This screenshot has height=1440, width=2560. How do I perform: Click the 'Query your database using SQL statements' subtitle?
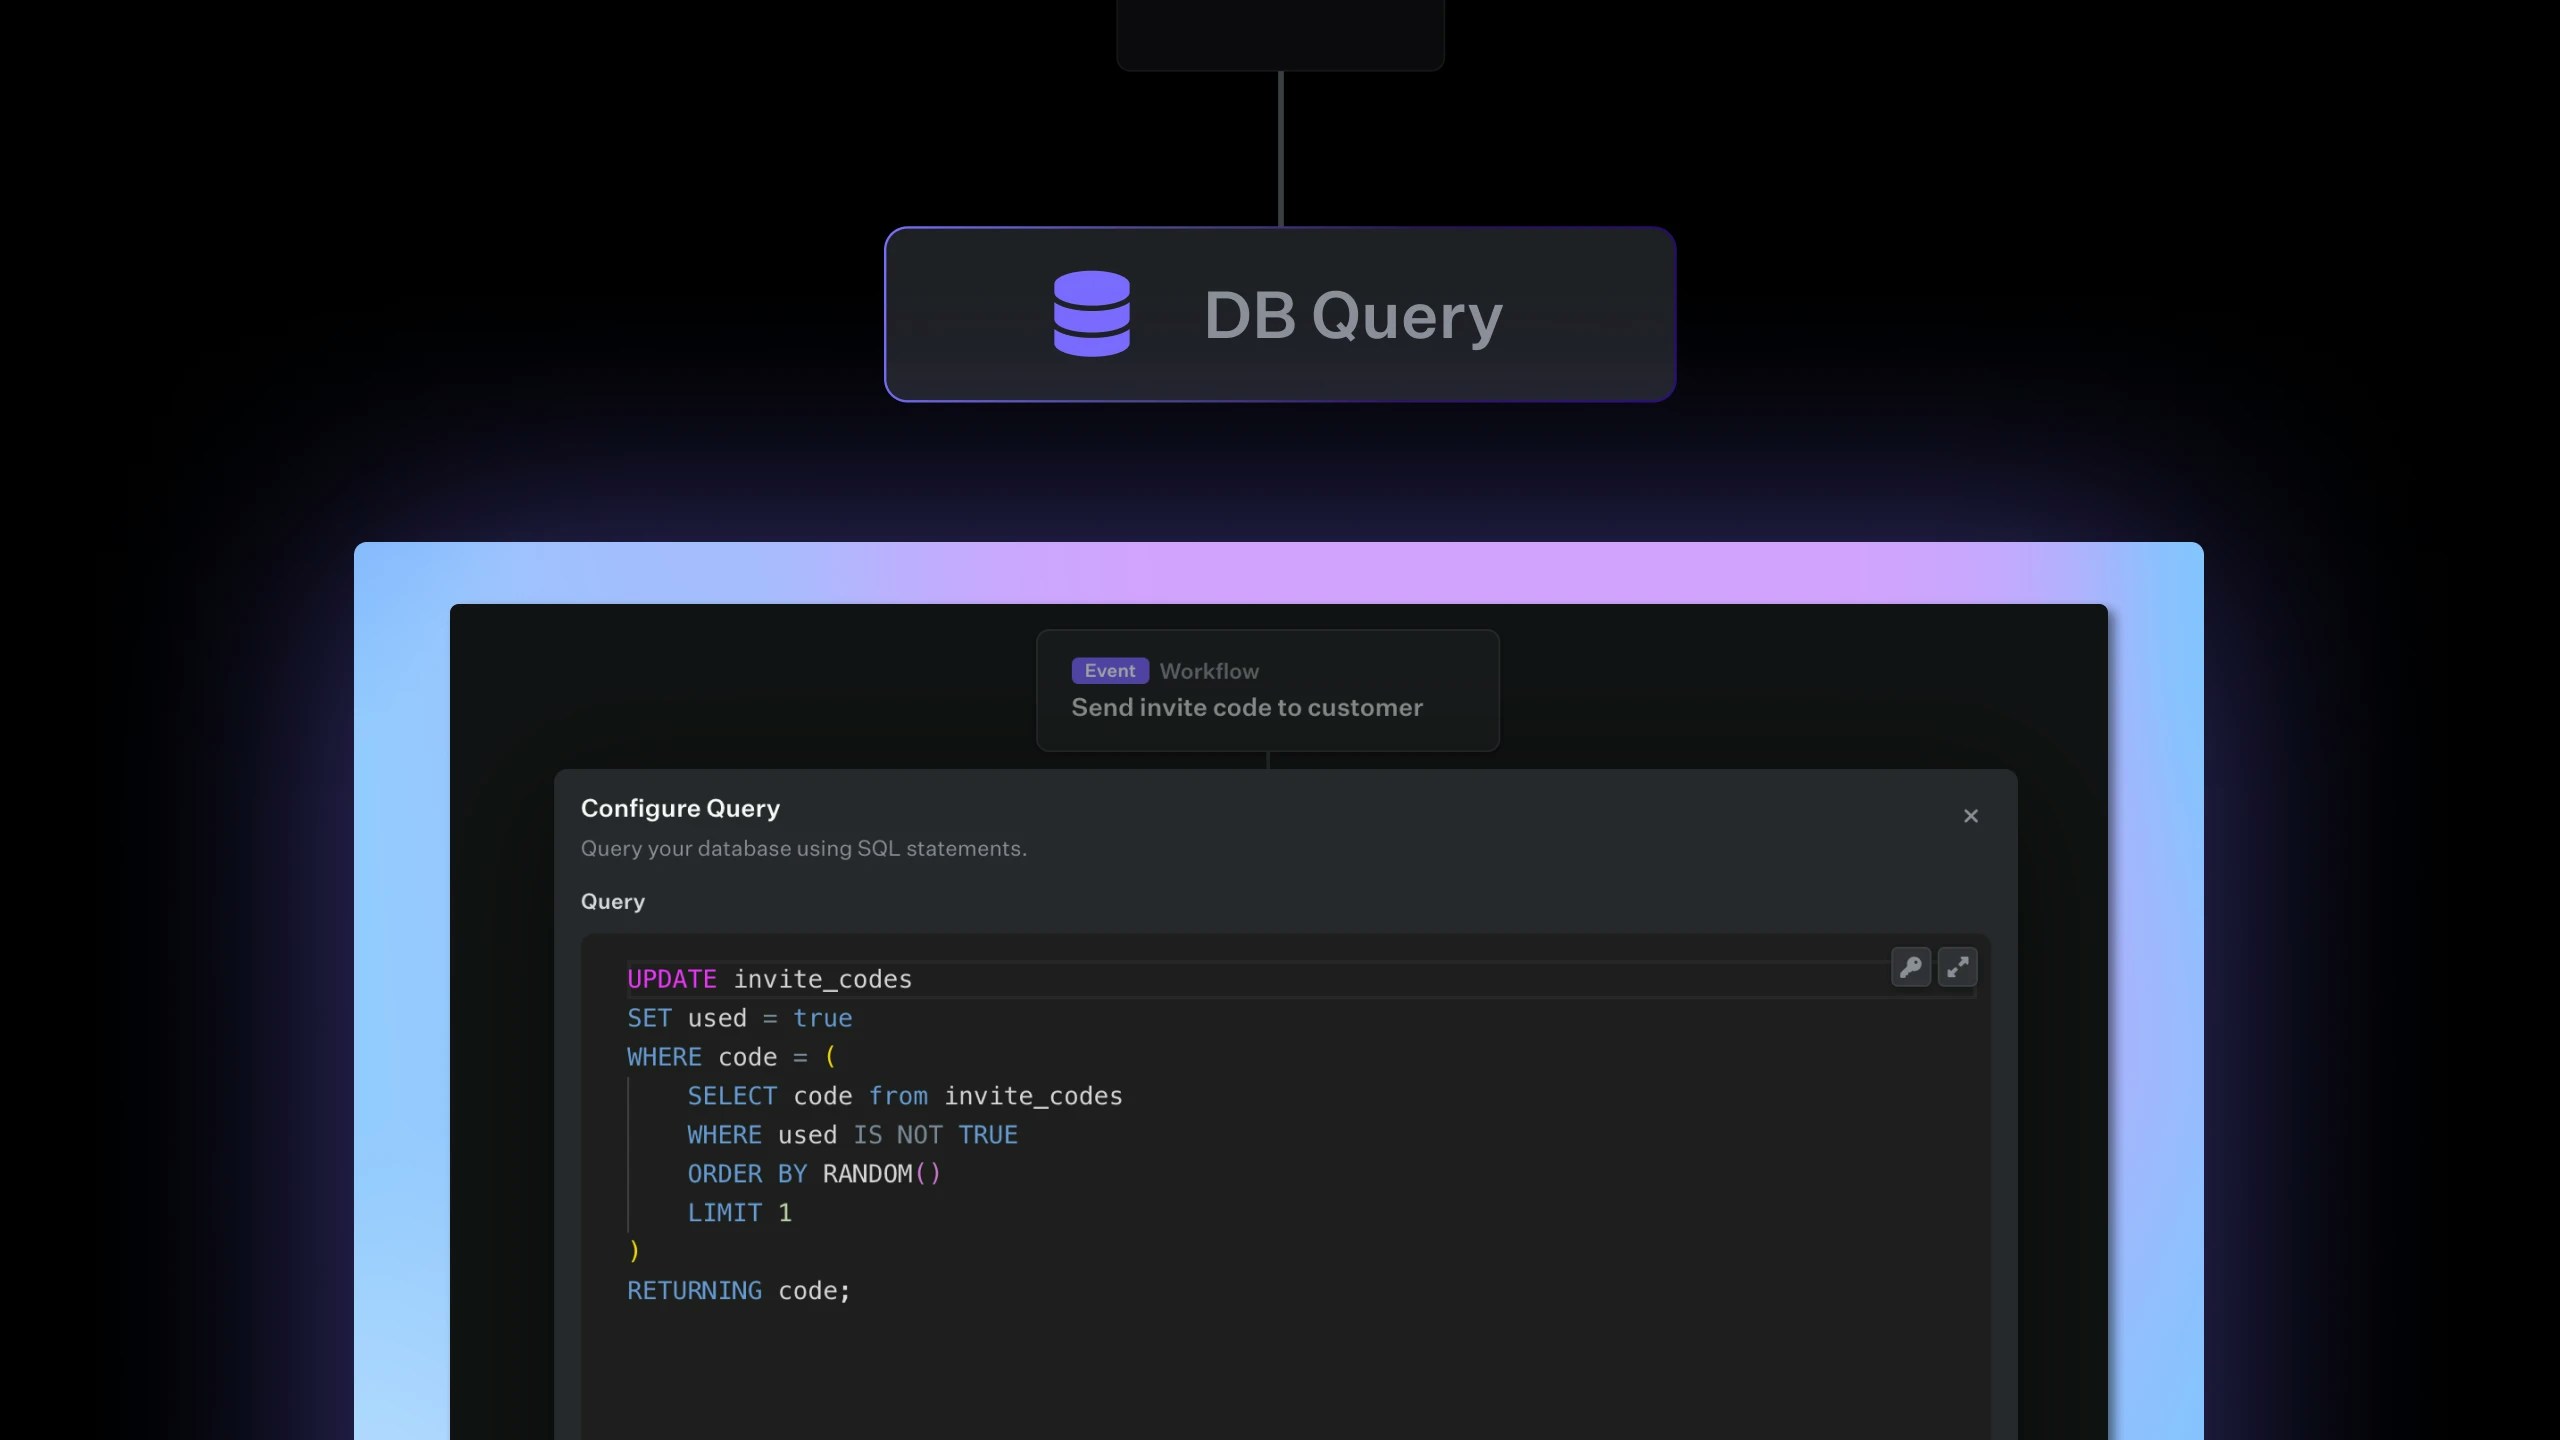[x=802, y=849]
